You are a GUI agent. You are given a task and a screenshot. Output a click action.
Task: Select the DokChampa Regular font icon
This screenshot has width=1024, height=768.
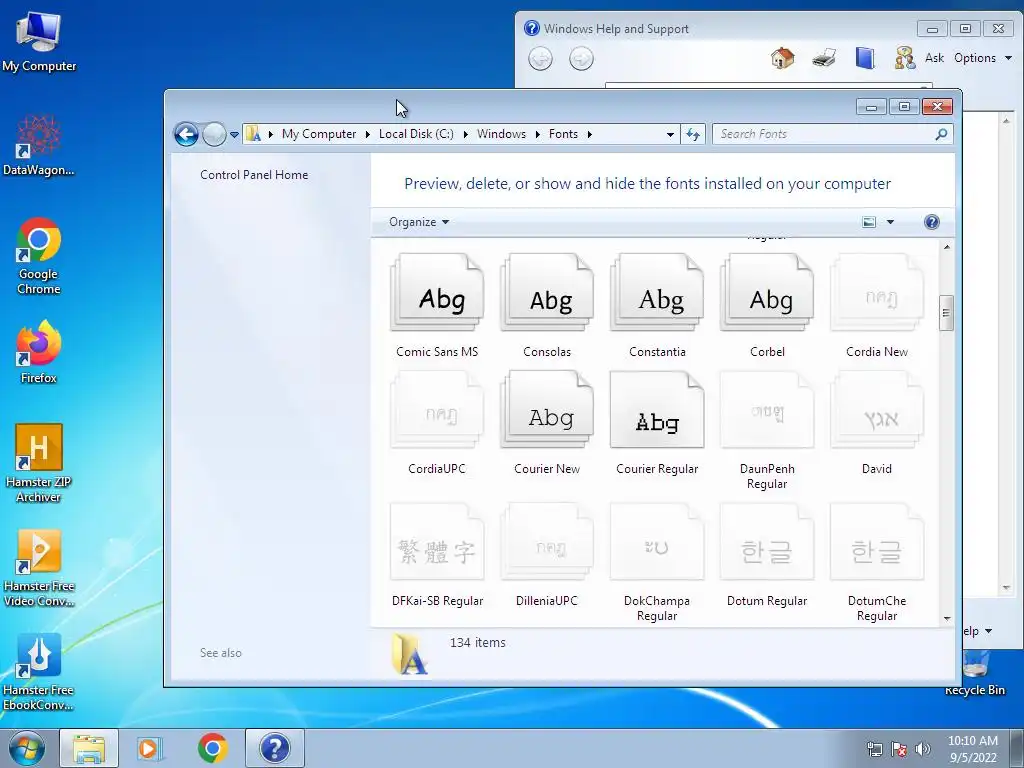point(657,541)
